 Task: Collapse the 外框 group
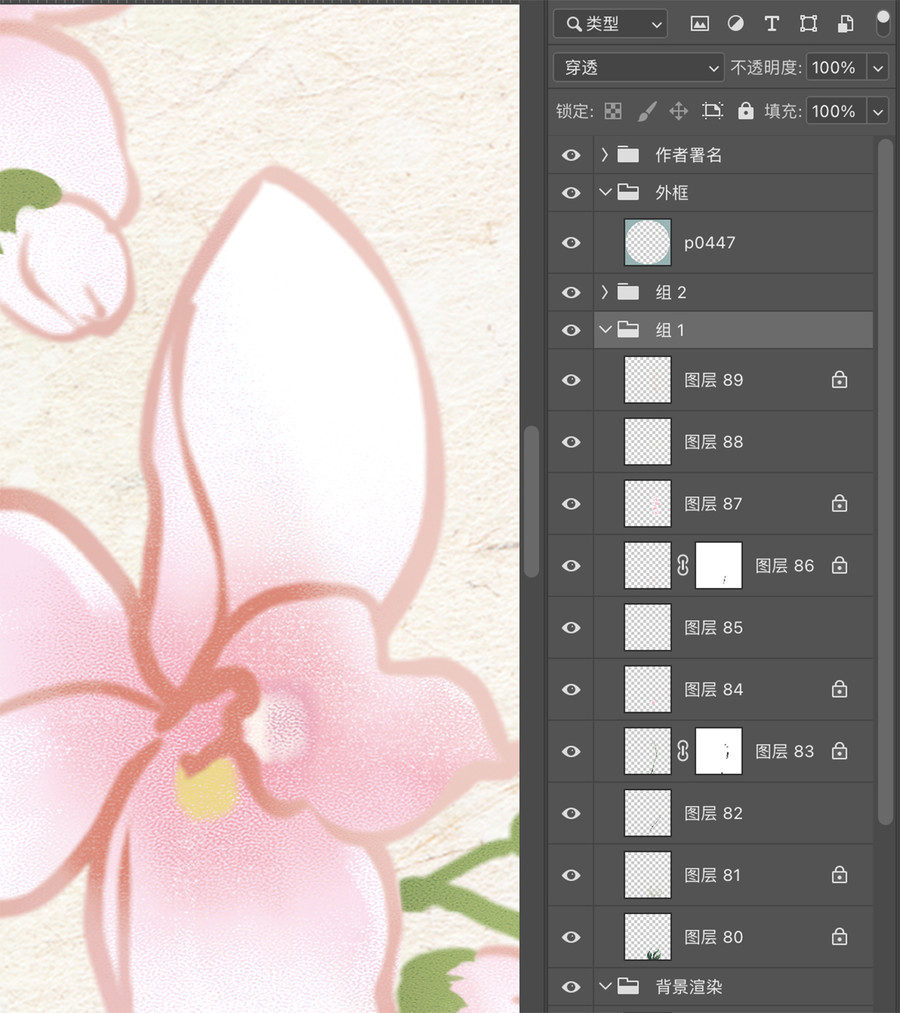(605, 192)
